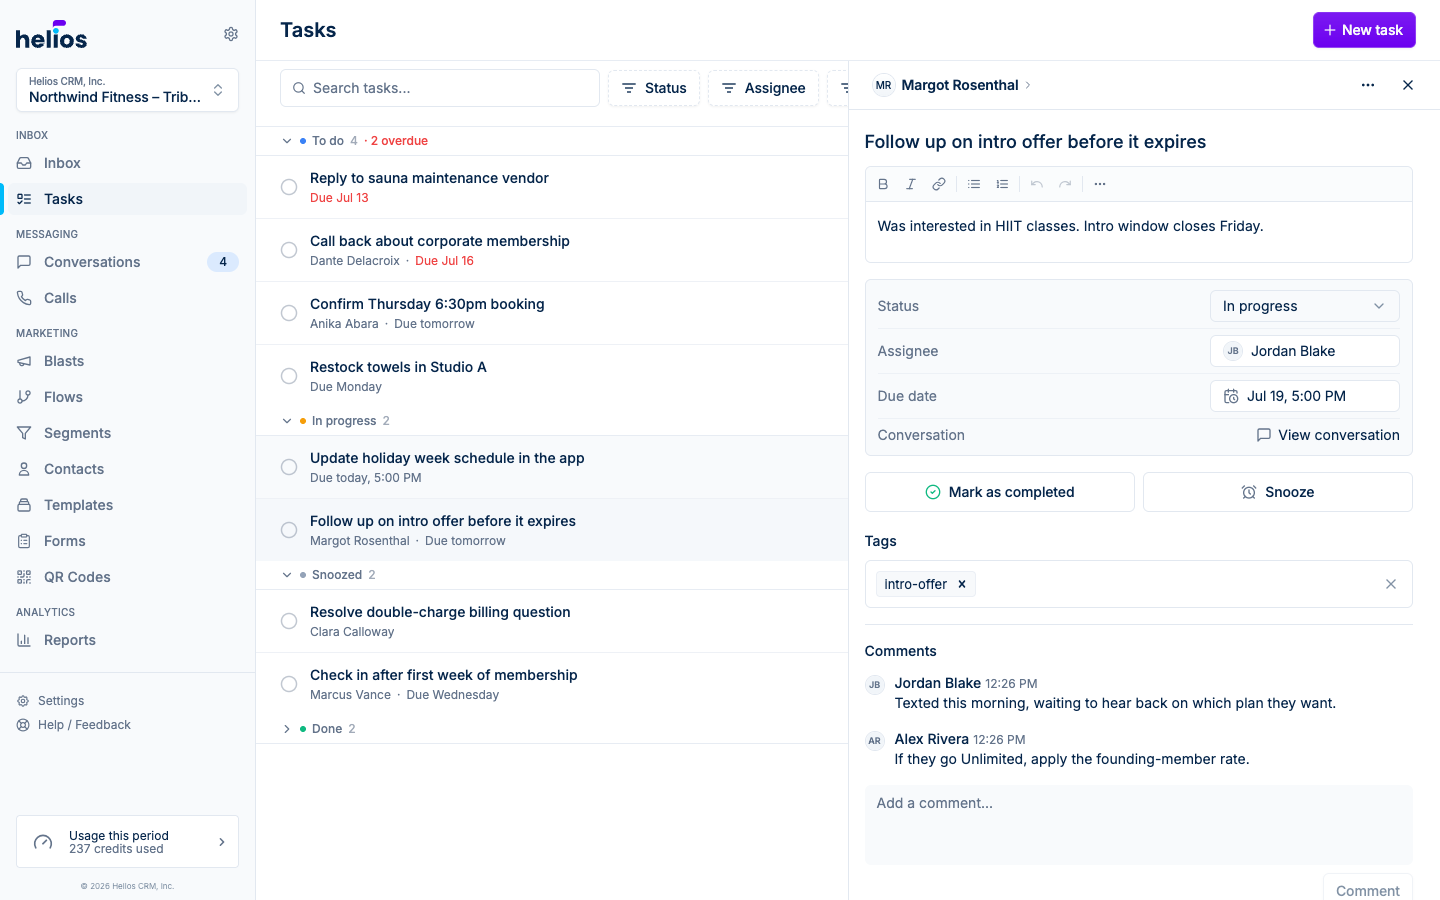Open the Usage this period credits card
Screen dimensions: 1440x900
pyautogui.click(x=127, y=842)
